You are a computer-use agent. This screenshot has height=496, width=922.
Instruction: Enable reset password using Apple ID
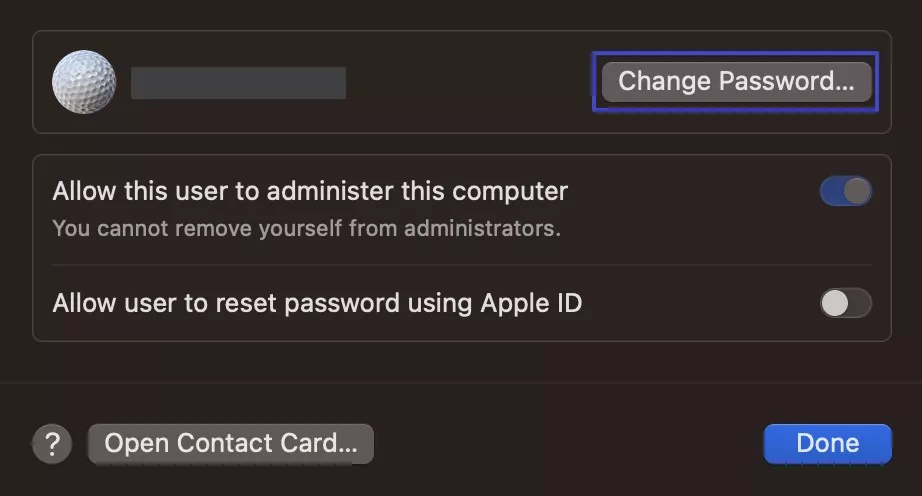point(845,303)
